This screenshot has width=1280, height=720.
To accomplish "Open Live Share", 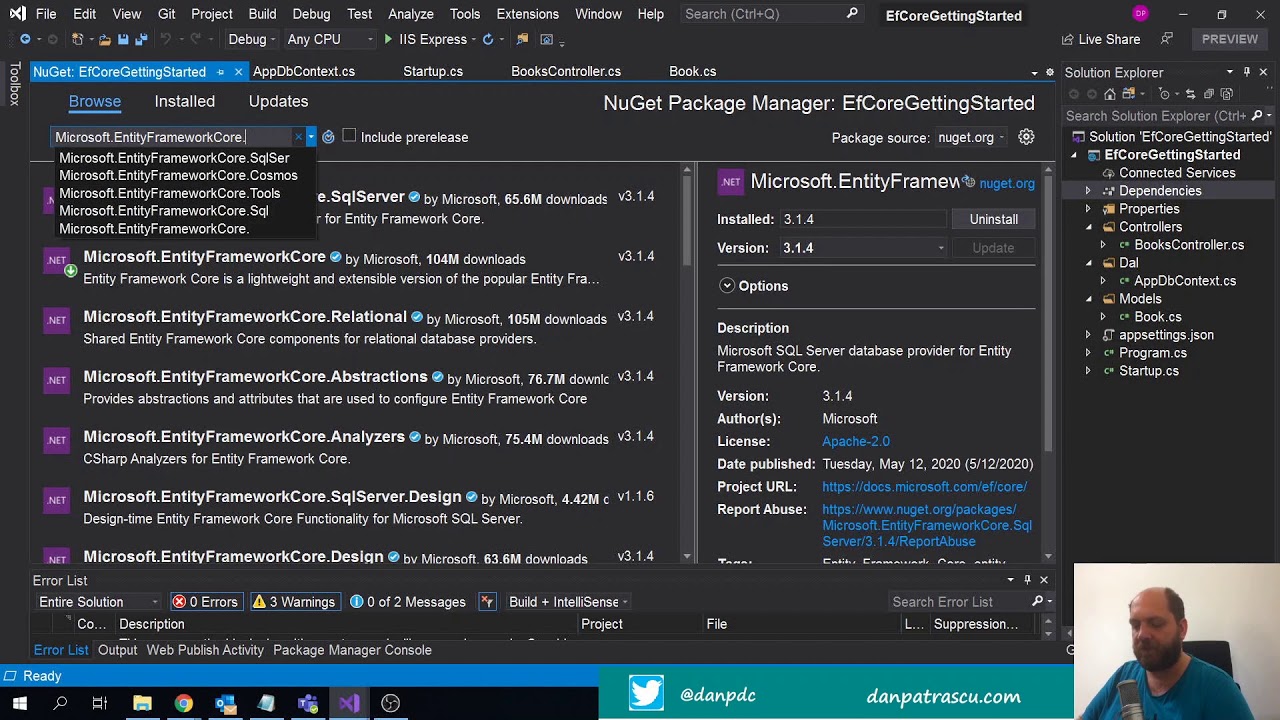I will coord(1099,39).
